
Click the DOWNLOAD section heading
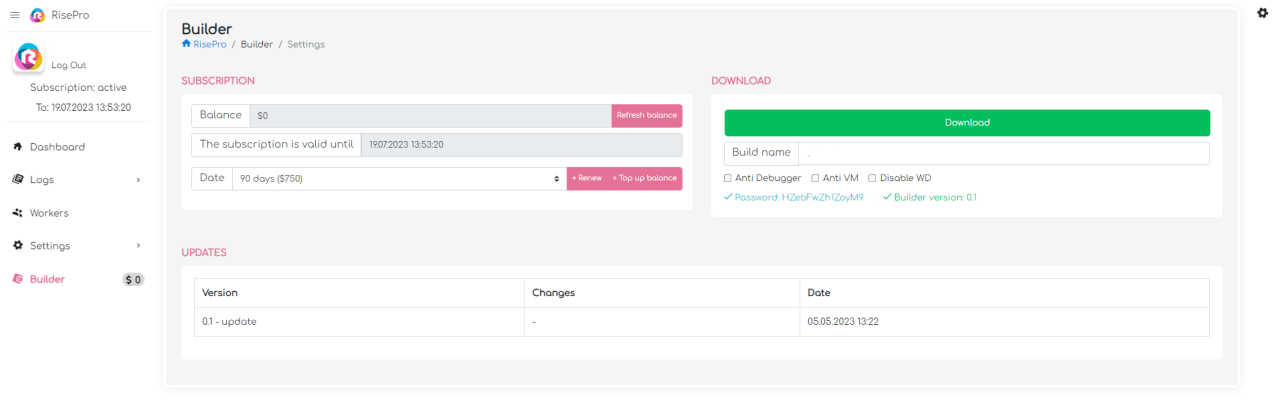(x=741, y=81)
